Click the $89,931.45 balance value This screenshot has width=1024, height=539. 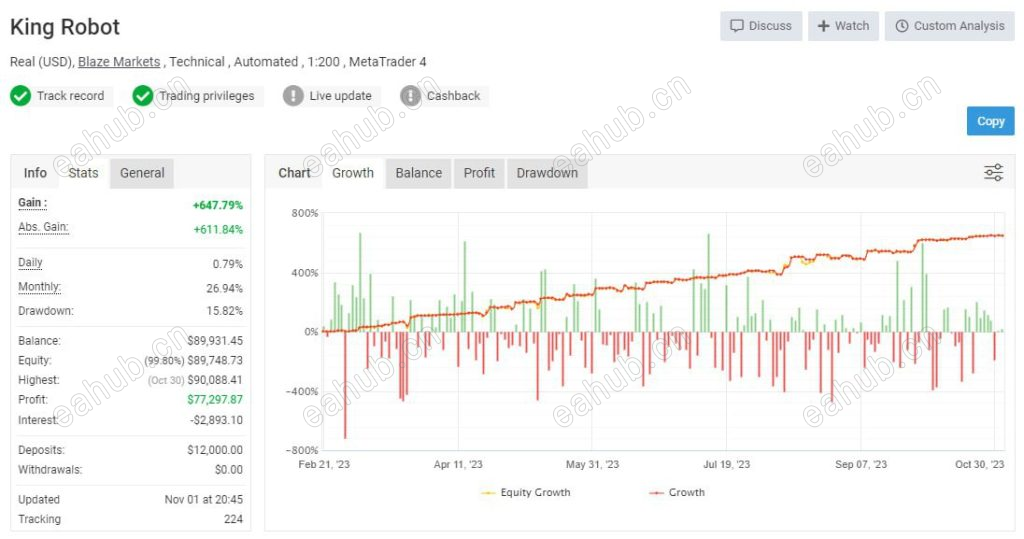(215, 341)
